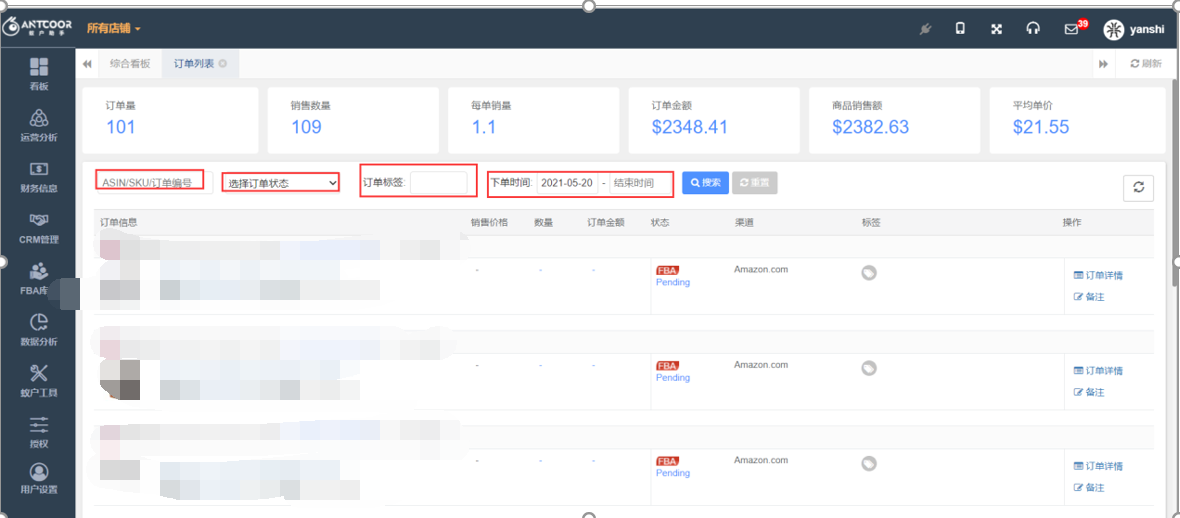Open mail inbox with 39 badge
Image resolution: width=1180 pixels, height=518 pixels.
click(x=1072, y=29)
